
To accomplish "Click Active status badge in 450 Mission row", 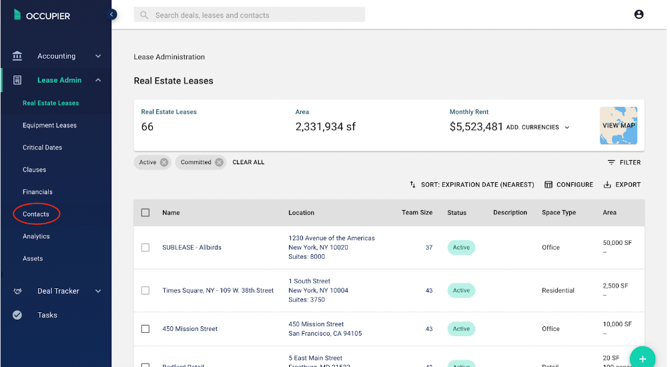I will 461,329.
